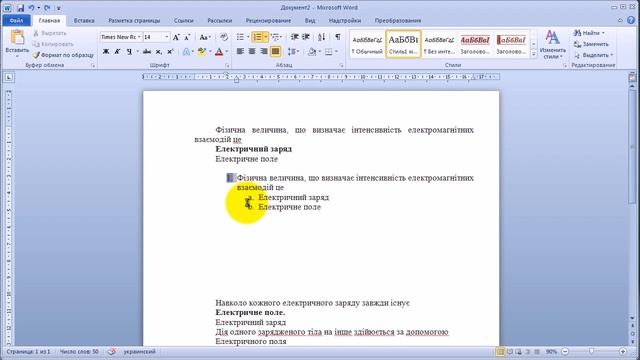Click the Change Styles (Изменить стили) icon
This screenshot has width=640, height=360.
(x=552, y=38)
